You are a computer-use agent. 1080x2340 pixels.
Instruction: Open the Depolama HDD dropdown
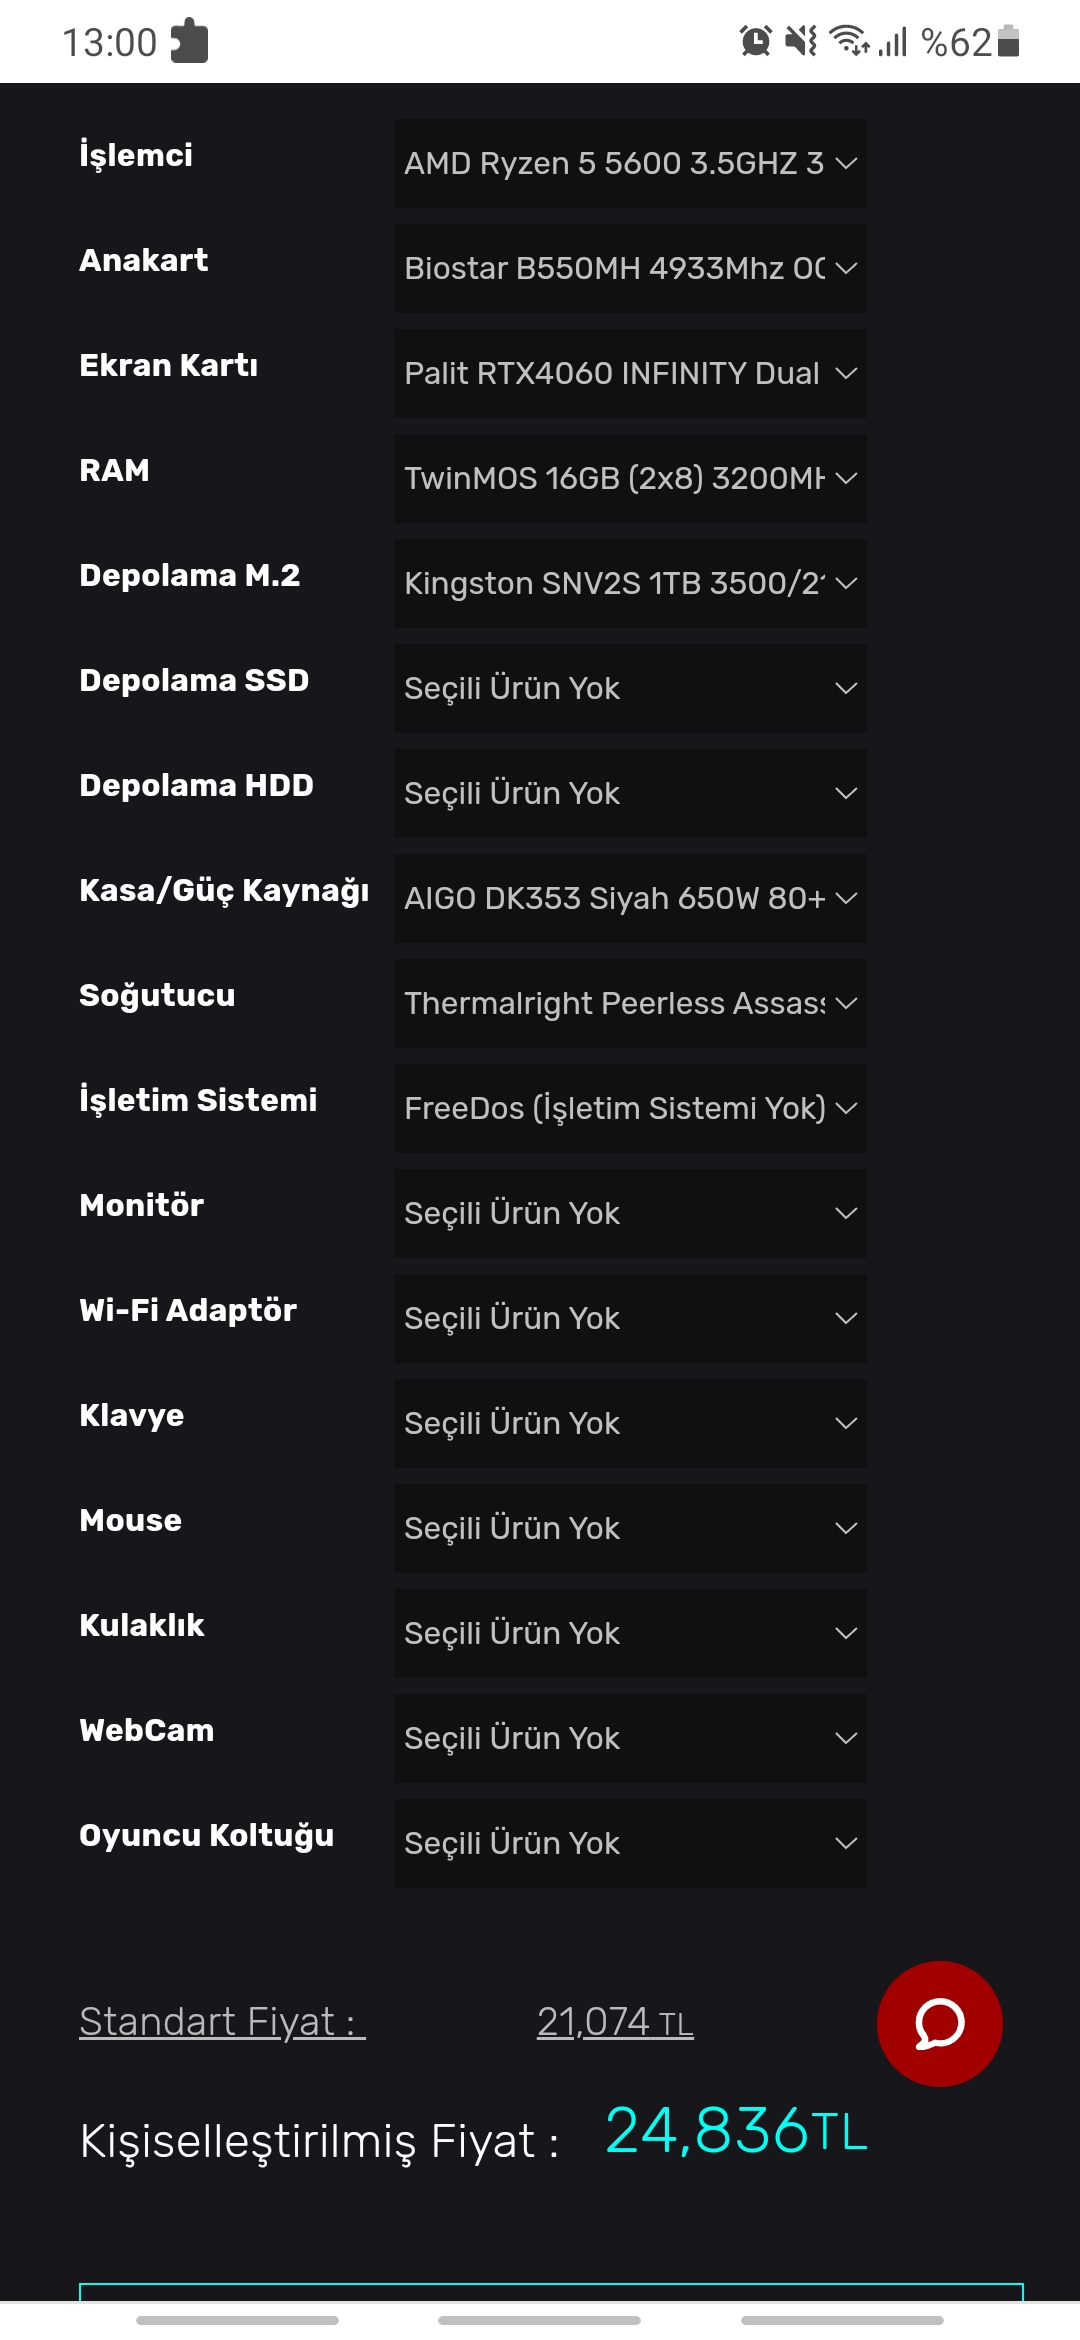(x=630, y=793)
